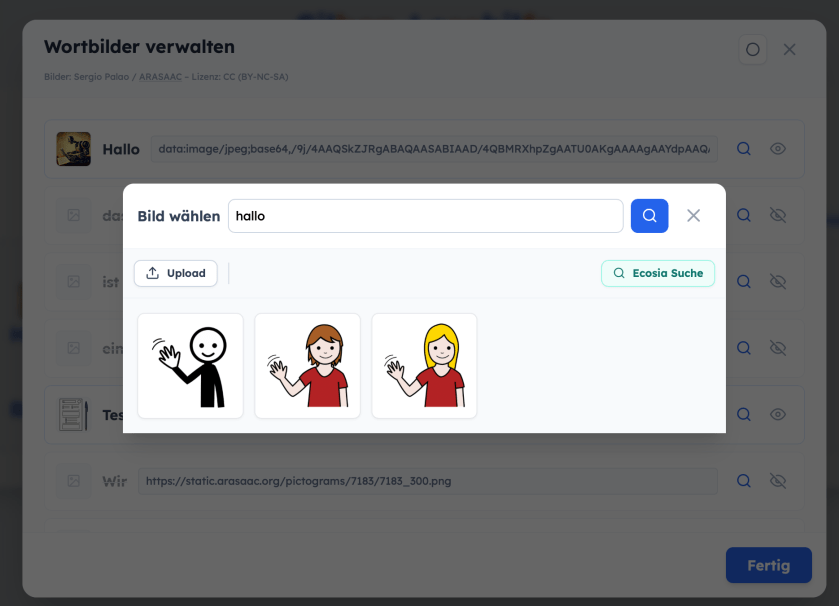Click the Hallo word image thumbnail

pyautogui.click(x=73, y=149)
